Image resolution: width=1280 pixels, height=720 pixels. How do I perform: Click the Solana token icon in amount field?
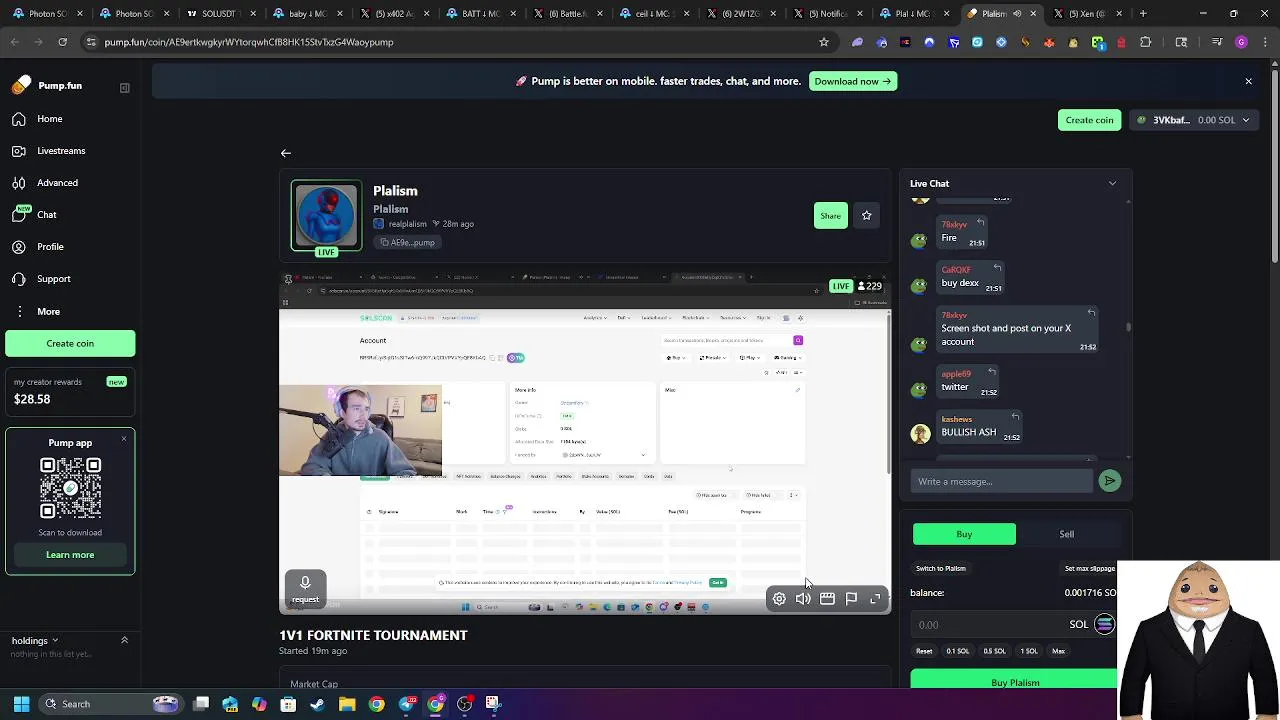pyautogui.click(x=1104, y=624)
